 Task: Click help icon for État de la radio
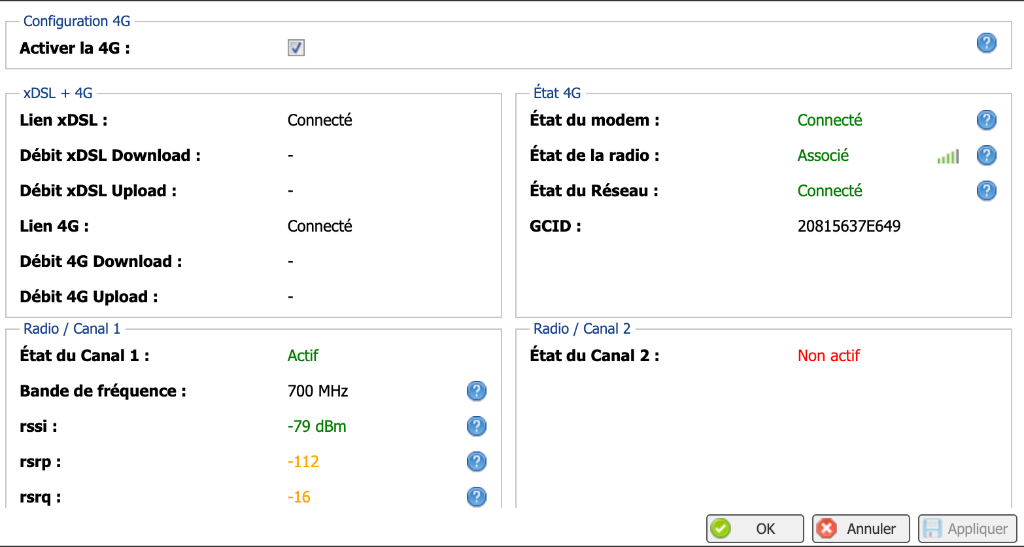point(986,155)
